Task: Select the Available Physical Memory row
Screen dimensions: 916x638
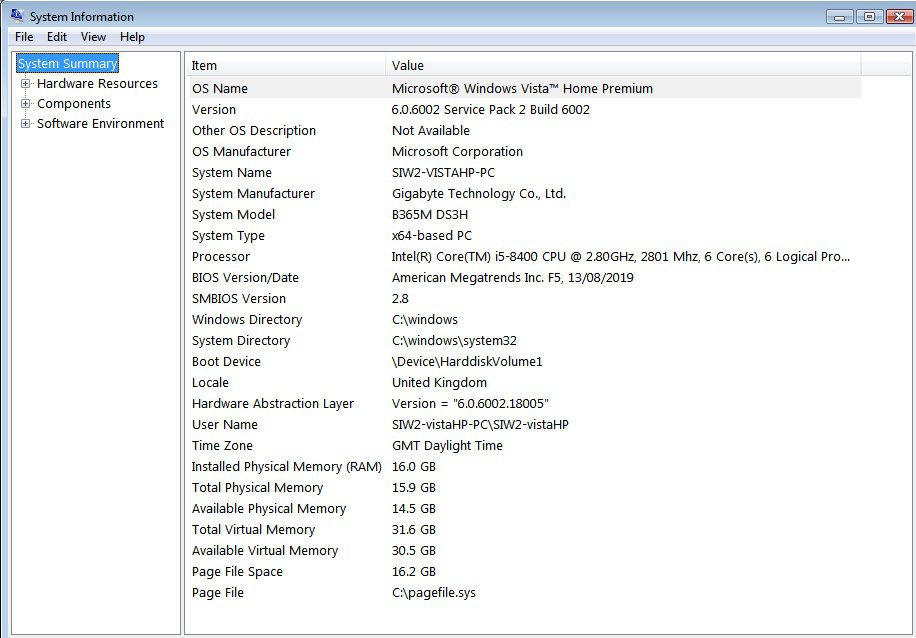Action: tap(524, 509)
